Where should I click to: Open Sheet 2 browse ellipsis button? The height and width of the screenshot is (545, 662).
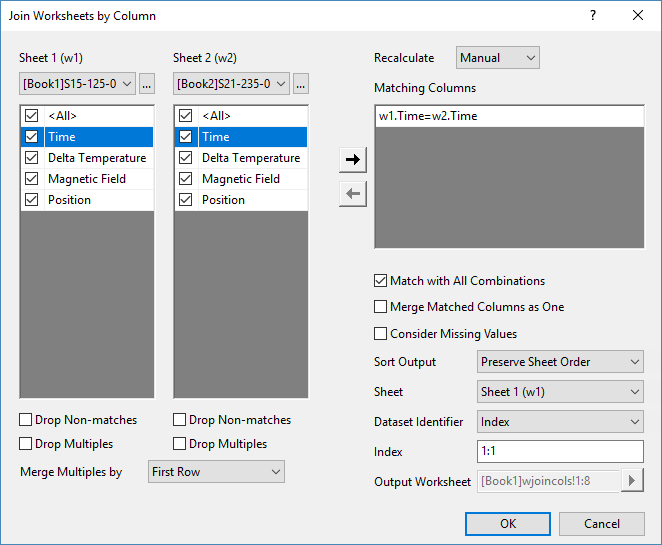[301, 83]
